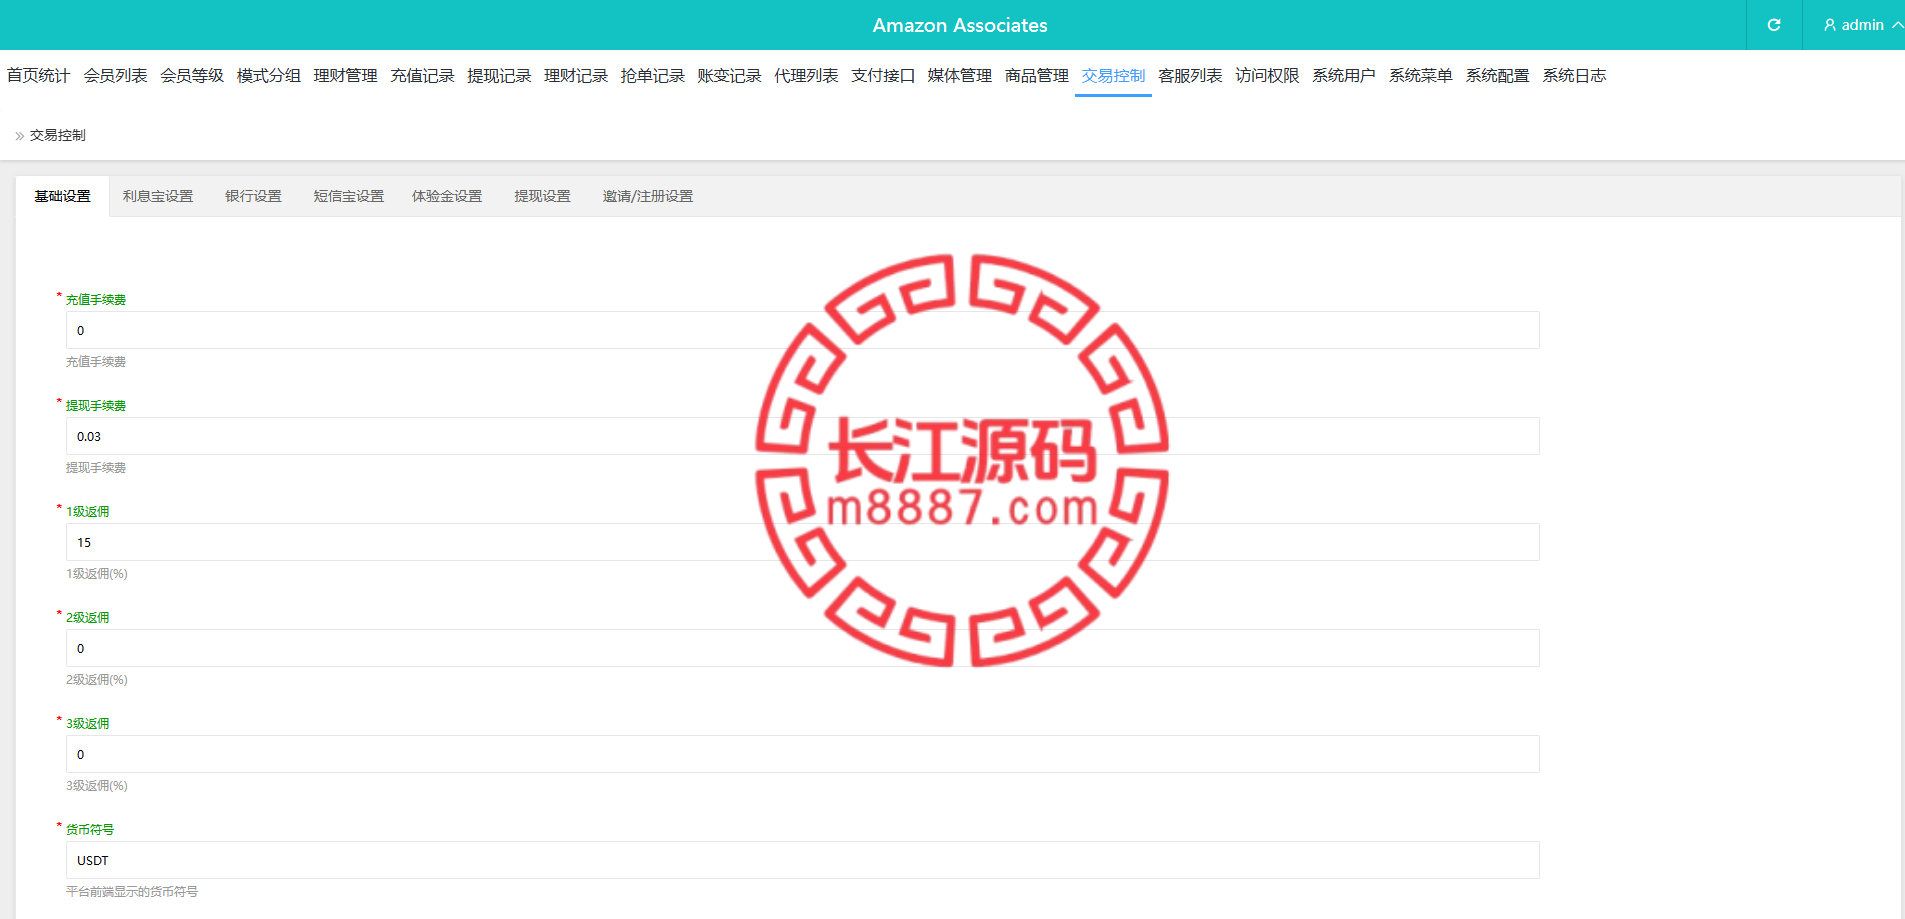
Task: Switch to 利息宝设置 tab
Action: [158, 196]
